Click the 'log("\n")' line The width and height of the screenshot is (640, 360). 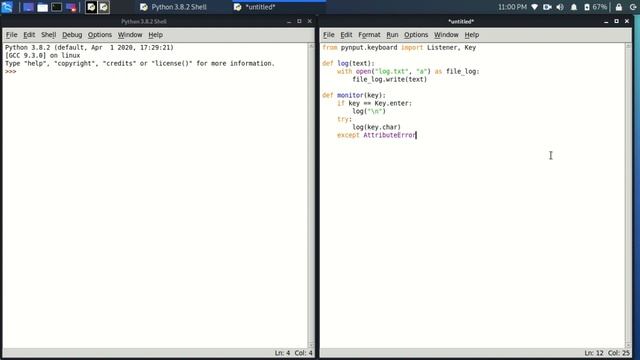coord(369,111)
